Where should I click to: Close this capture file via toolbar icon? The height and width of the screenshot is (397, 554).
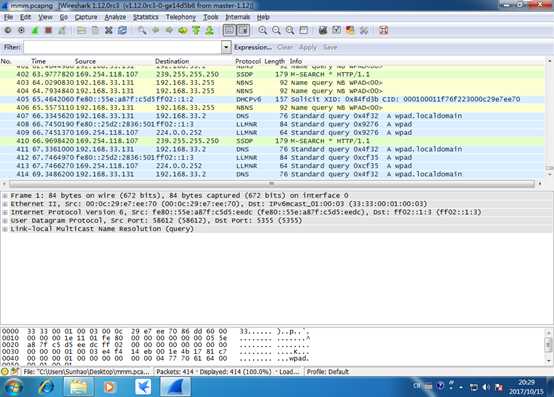(x=109, y=30)
